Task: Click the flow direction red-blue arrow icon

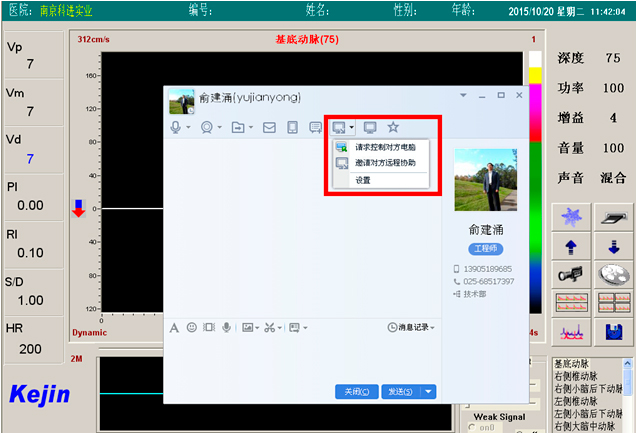Action: click(78, 208)
